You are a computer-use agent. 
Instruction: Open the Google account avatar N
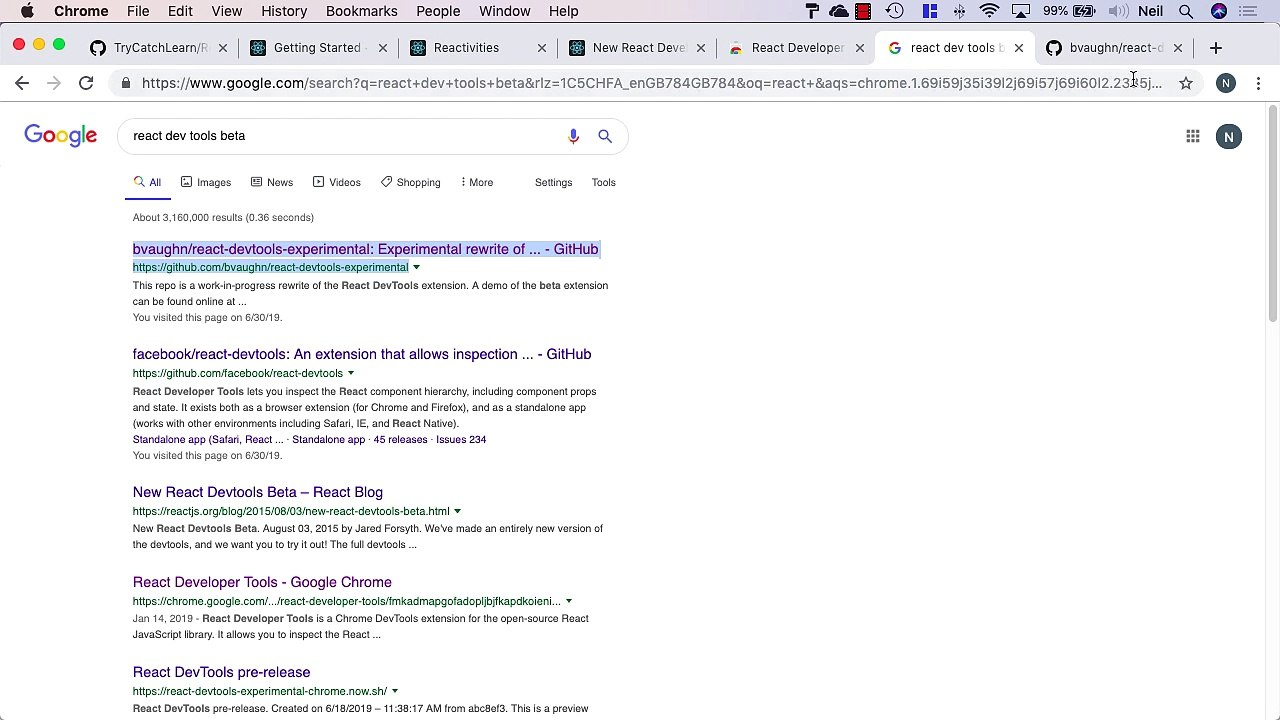click(1229, 136)
